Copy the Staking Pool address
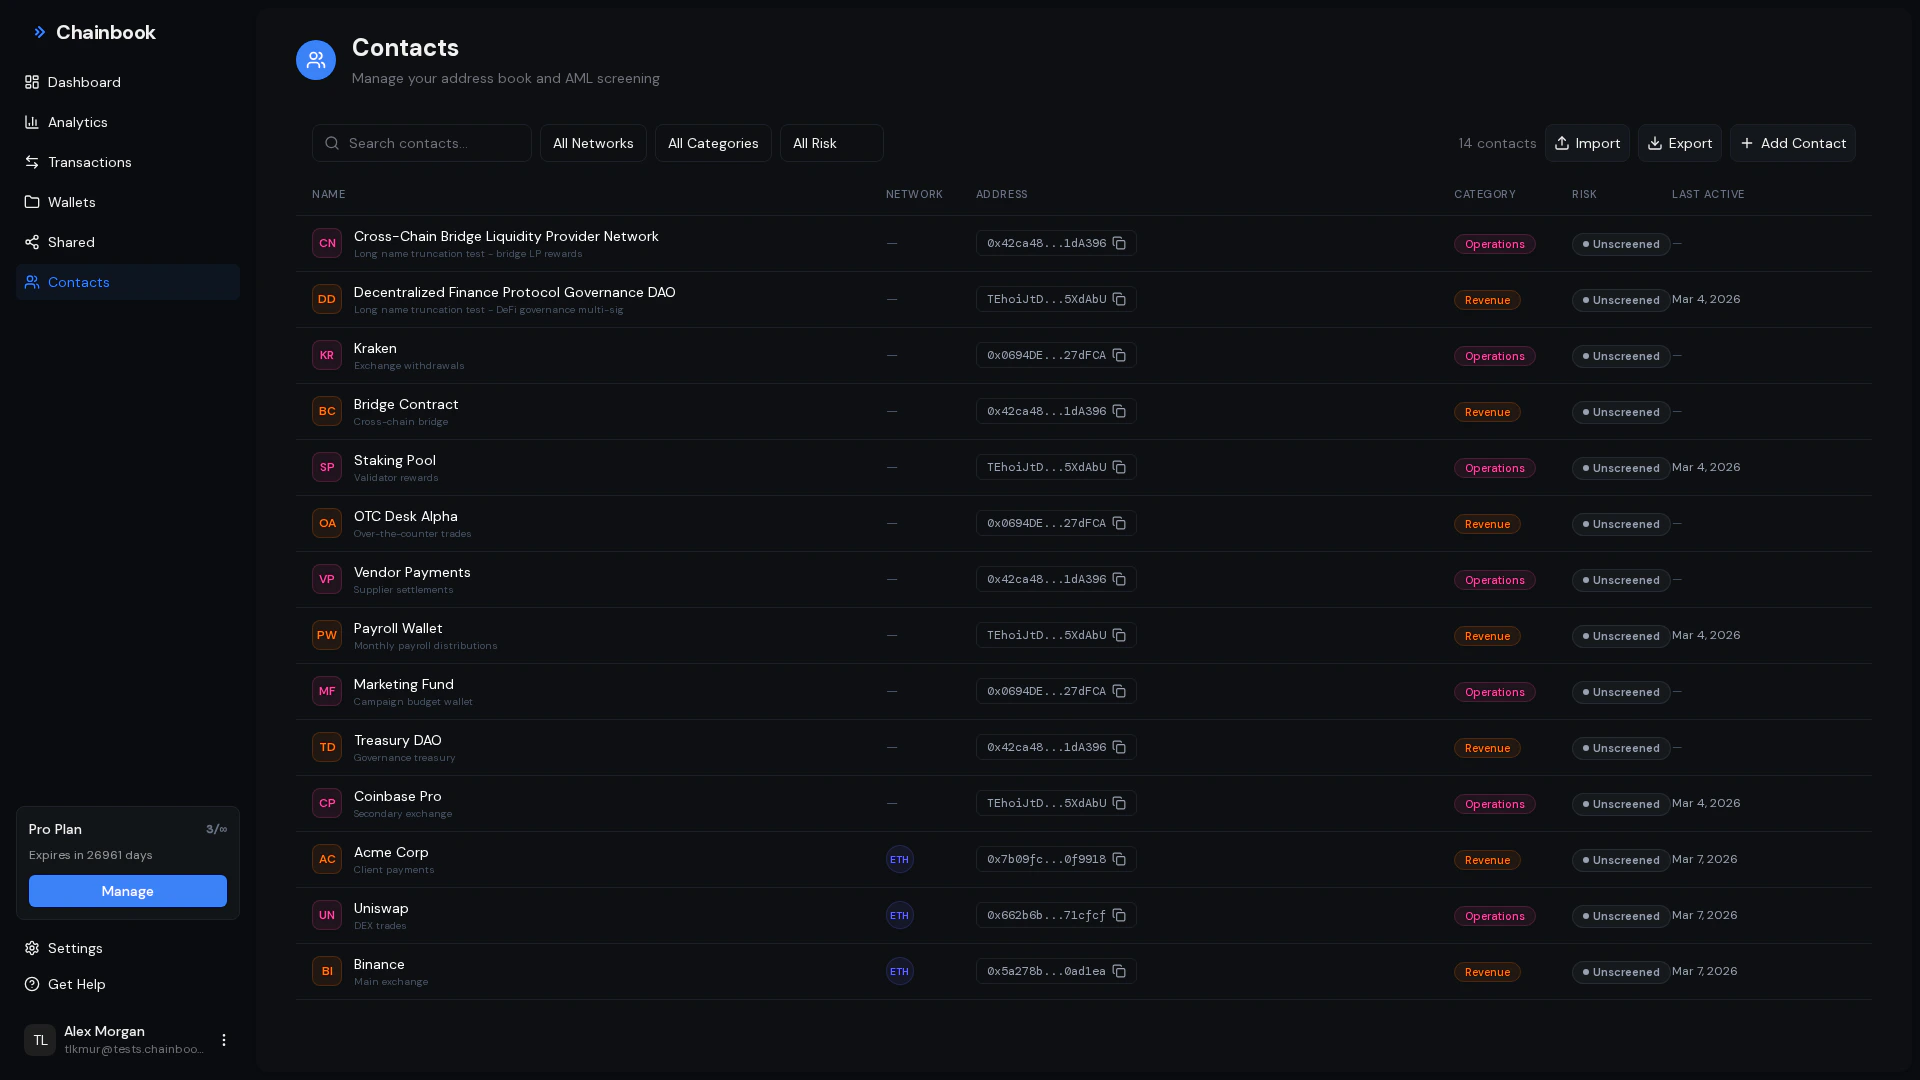 [1119, 467]
